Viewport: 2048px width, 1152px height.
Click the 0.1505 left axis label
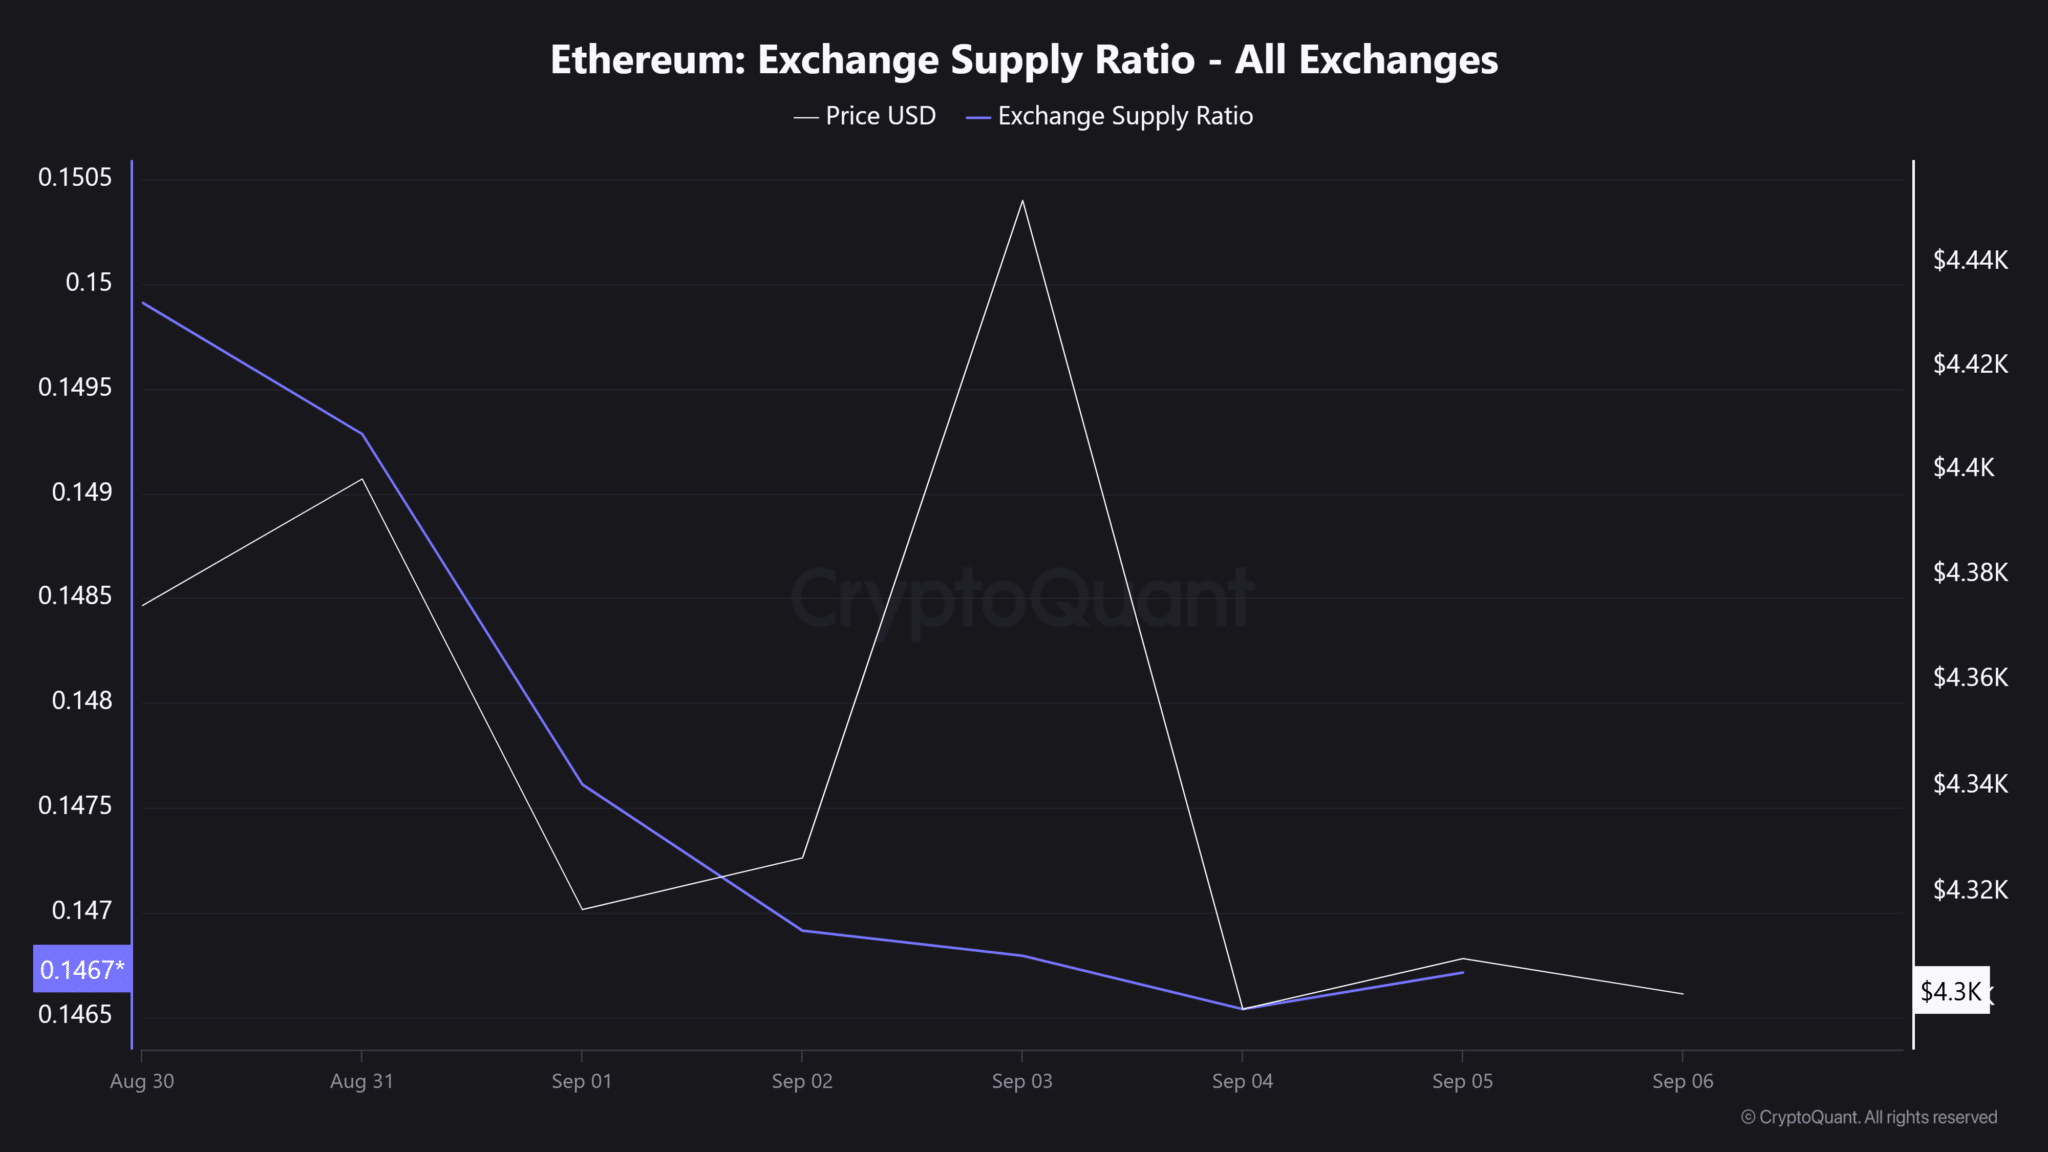click(75, 178)
